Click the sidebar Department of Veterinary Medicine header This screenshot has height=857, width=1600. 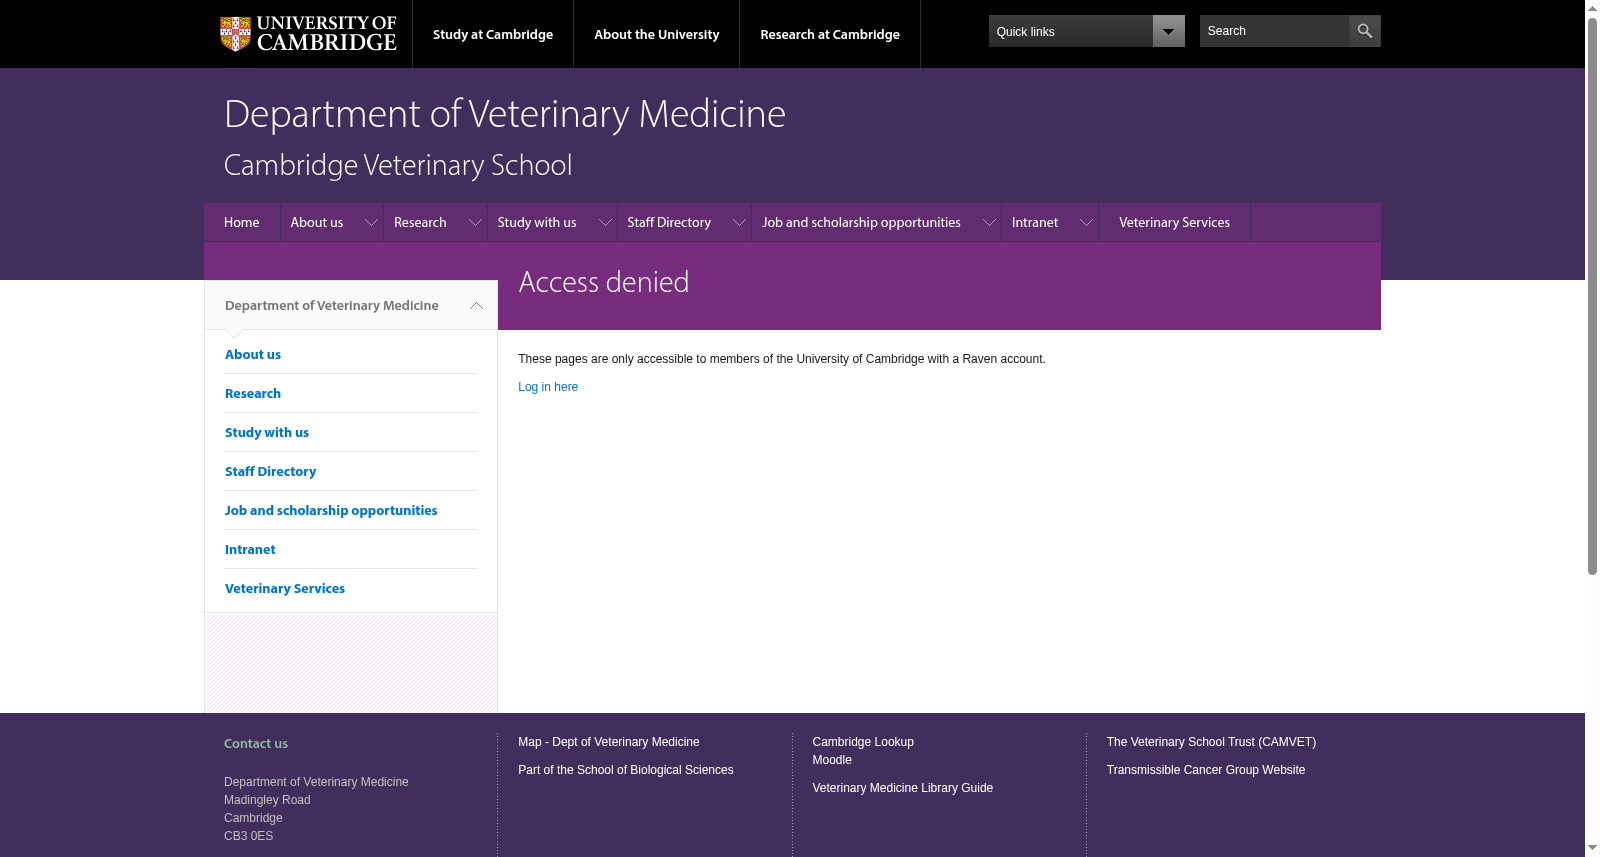pos(332,306)
